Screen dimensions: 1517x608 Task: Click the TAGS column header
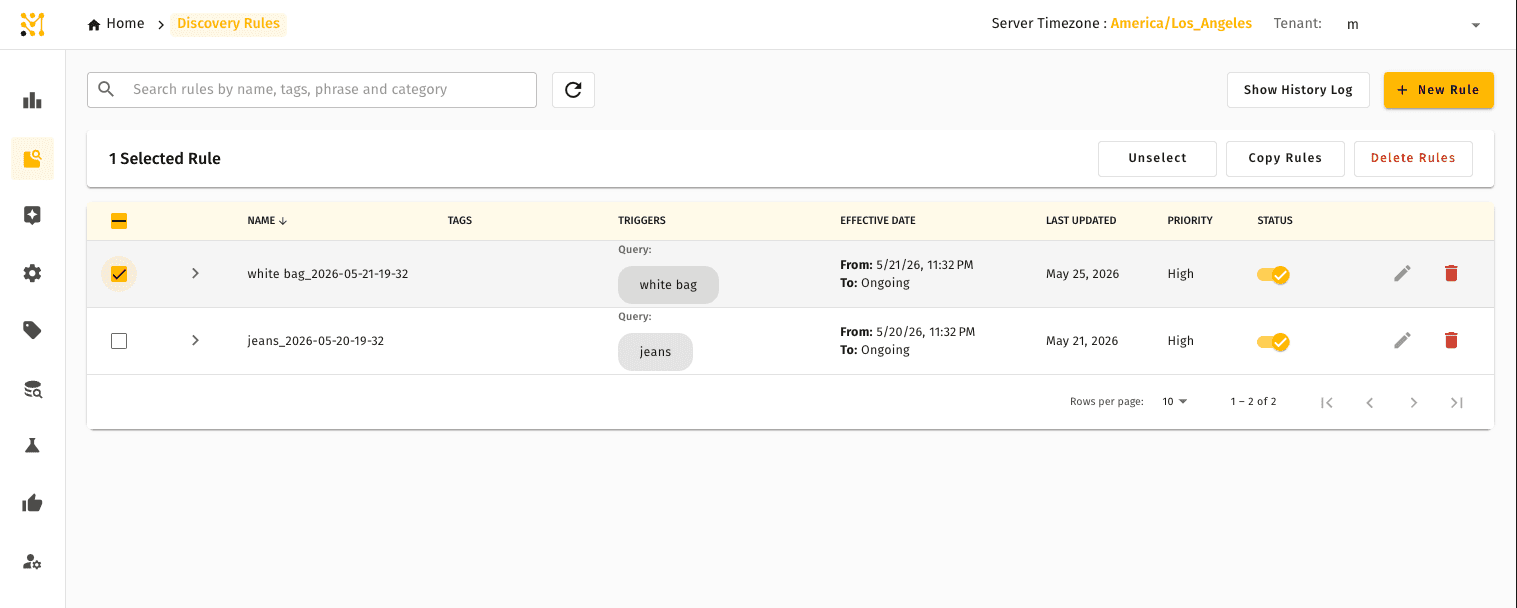pos(460,221)
